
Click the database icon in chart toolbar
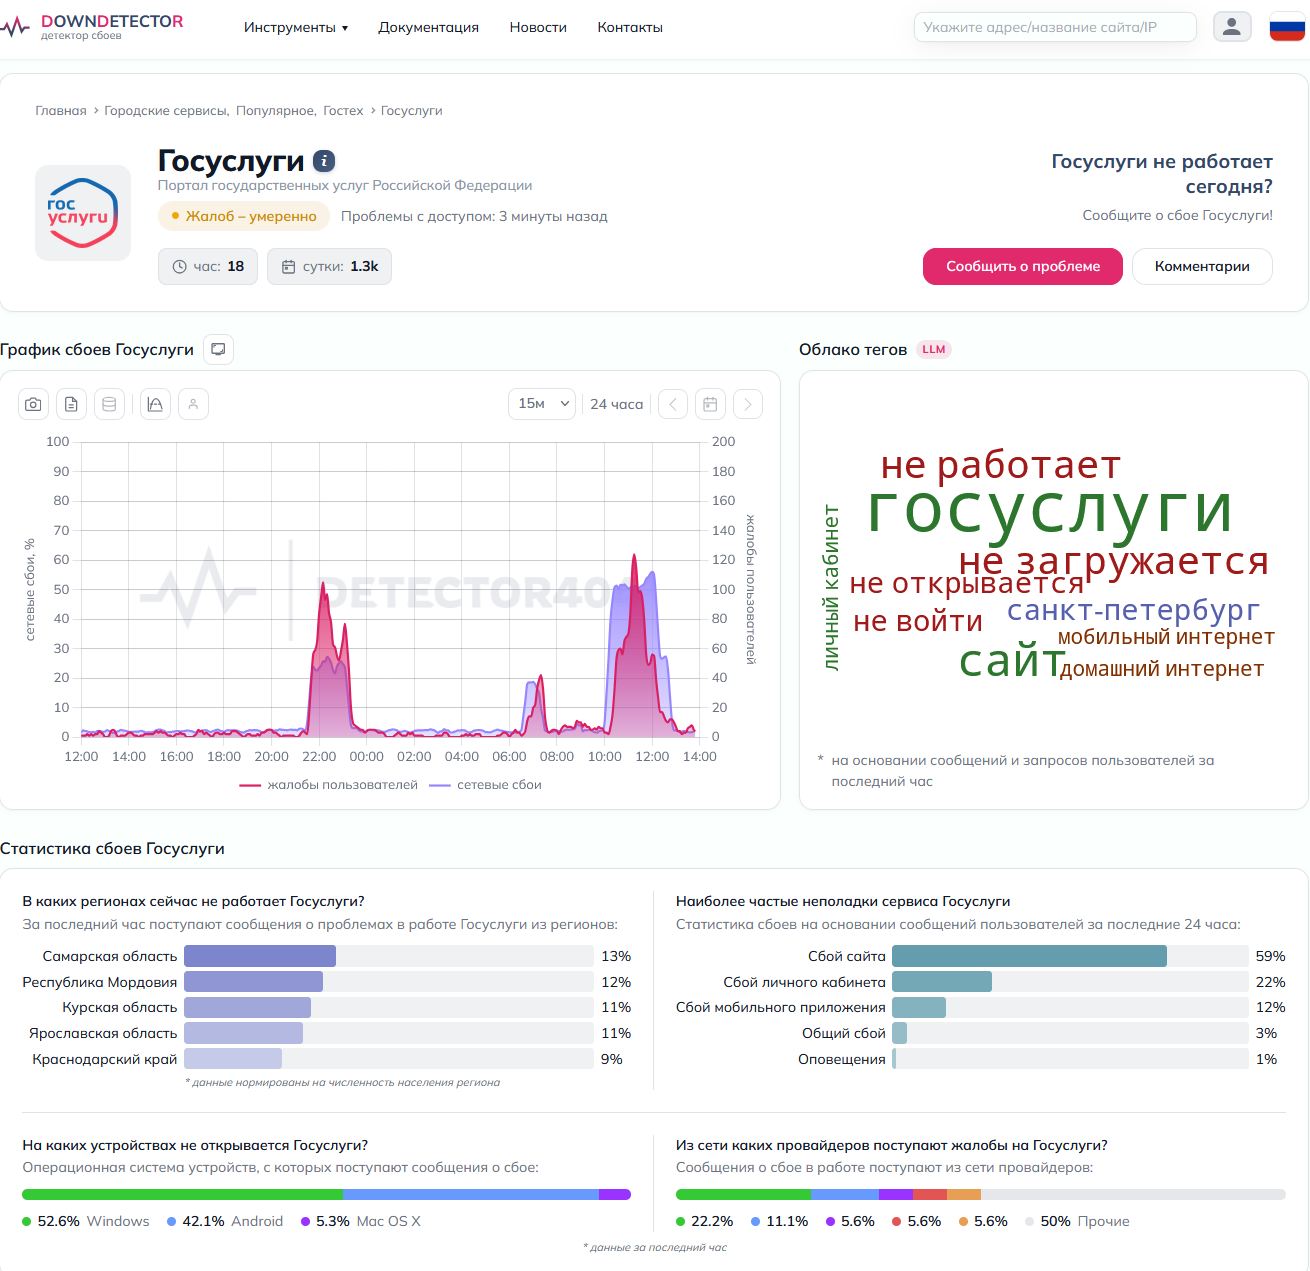109,404
